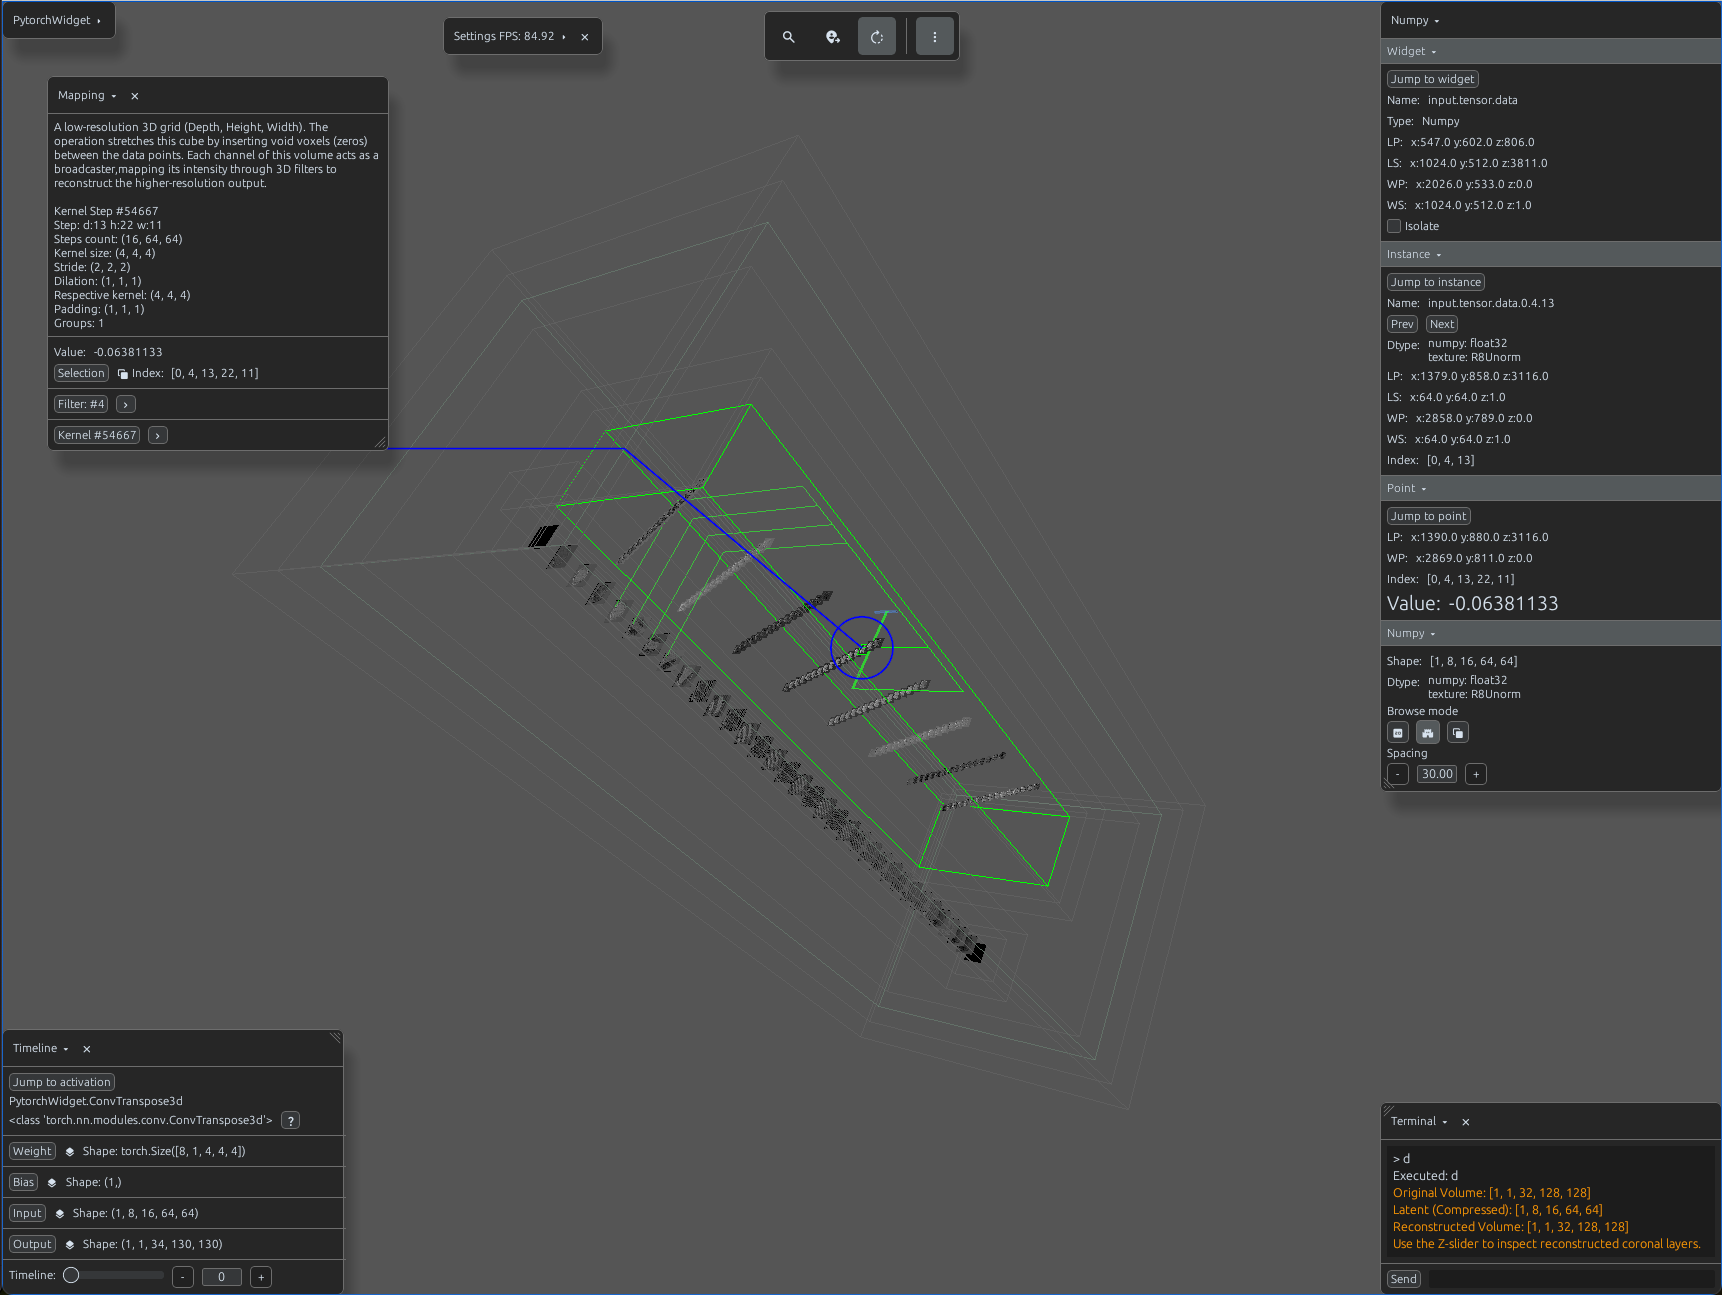Viewport: 1722px width, 1295px height.
Task: Click the magnifier search icon in top toolbar
Action: (x=789, y=37)
